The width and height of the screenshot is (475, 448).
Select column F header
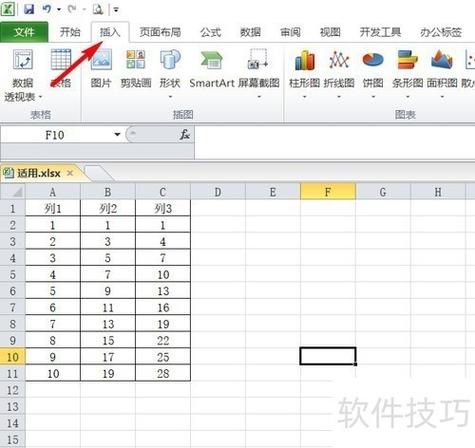pos(328,192)
